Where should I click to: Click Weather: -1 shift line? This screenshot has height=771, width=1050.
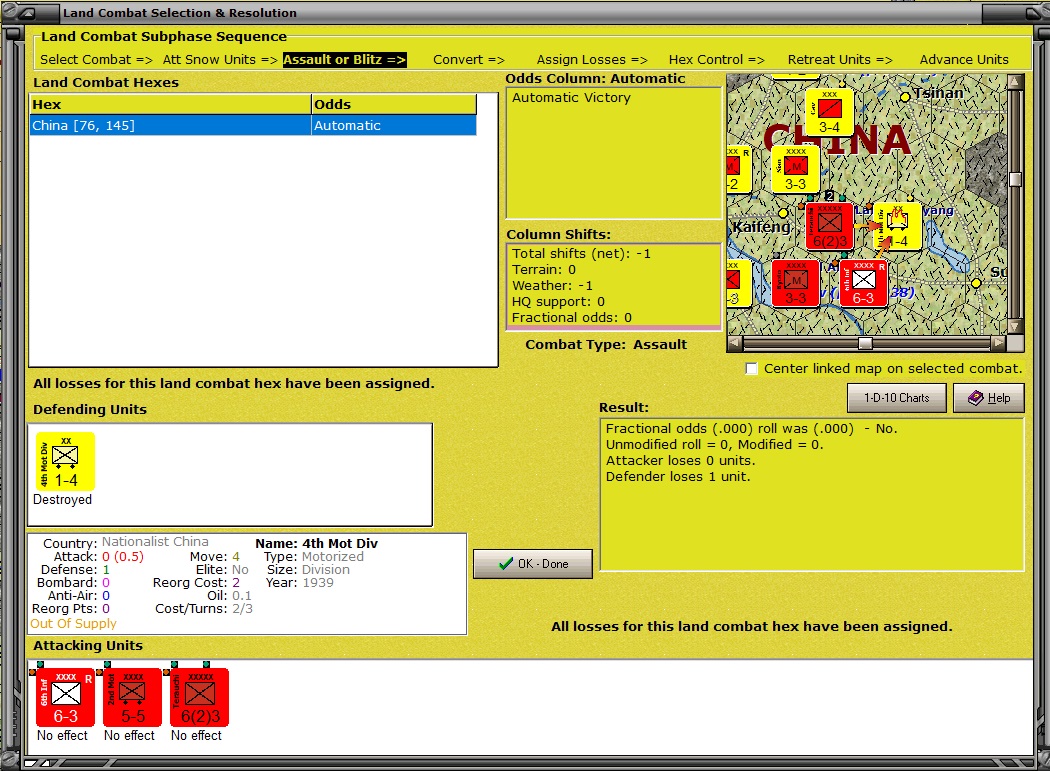pyautogui.click(x=552, y=285)
